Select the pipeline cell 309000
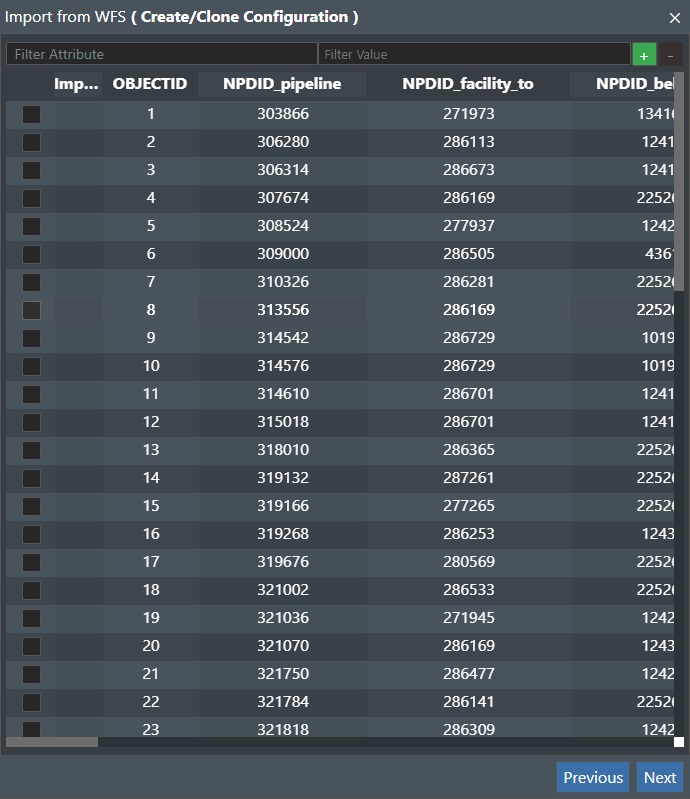The height and width of the screenshot is (799, 690). click(x=283, y=254)
